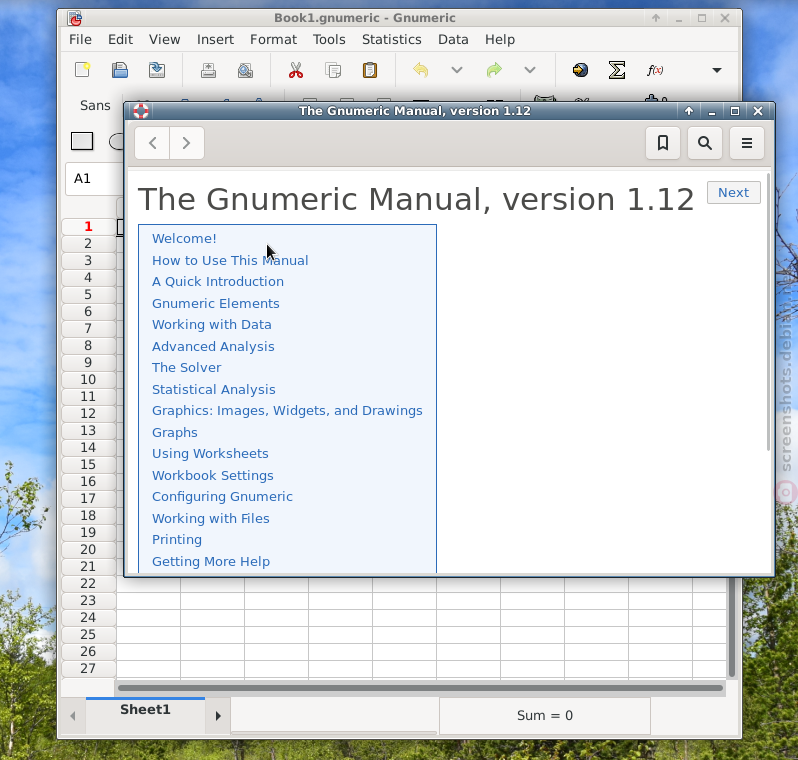The width and height of the screenshot is (798, 760).
Task: Click the Sans font name box
Action: 95,105
